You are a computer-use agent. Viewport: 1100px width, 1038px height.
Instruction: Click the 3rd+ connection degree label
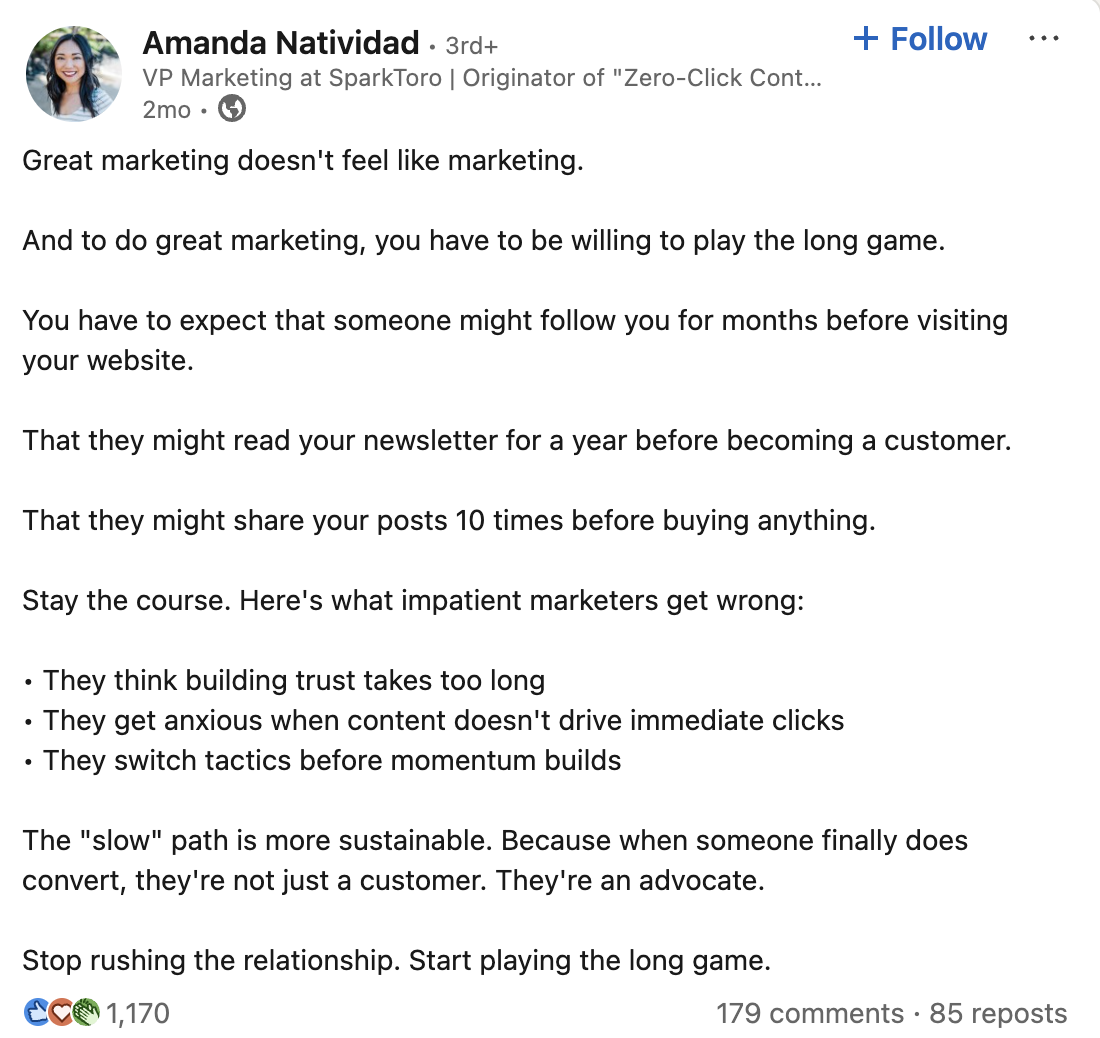click(471, 46)
